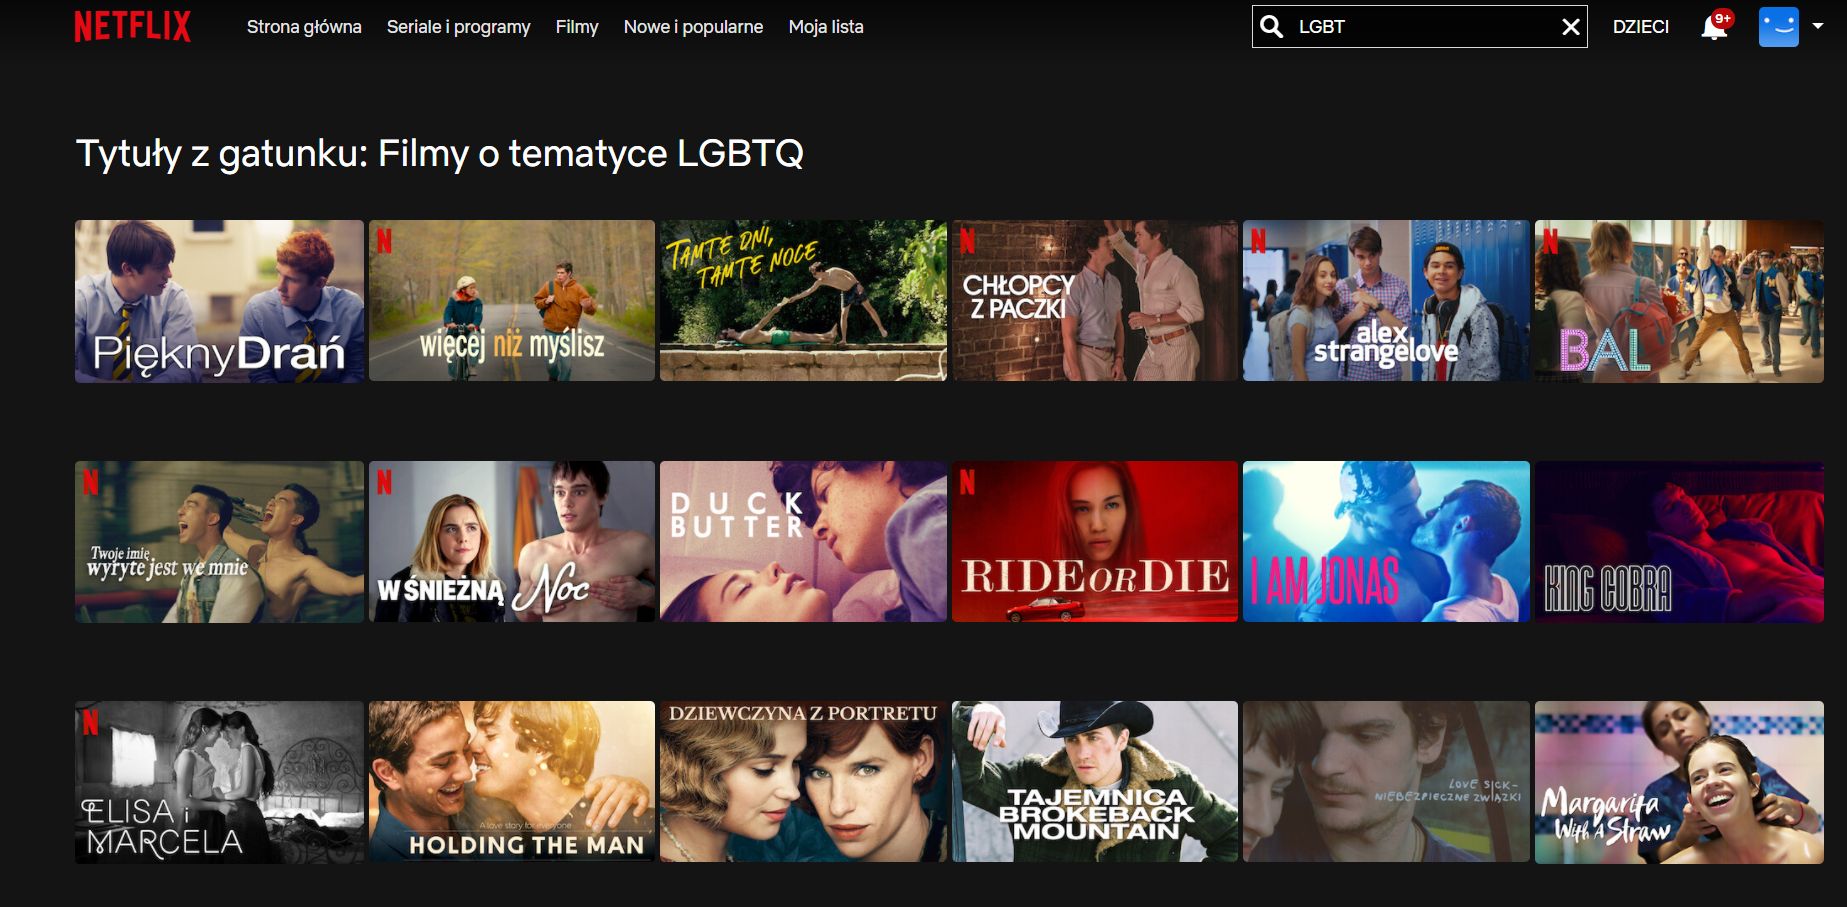The height and width of the screenshot is (907, 1847).
Task: Click the heading "Tytuły z gatunku: Filmy o tematyce LGBTQ"
Action: coord(440,154)
